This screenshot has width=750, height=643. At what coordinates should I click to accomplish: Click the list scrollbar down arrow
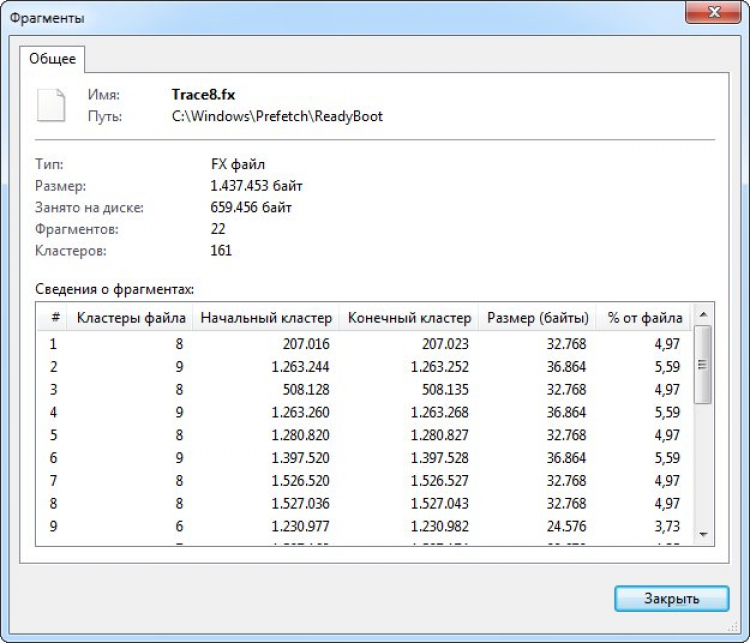click(703, 534)
